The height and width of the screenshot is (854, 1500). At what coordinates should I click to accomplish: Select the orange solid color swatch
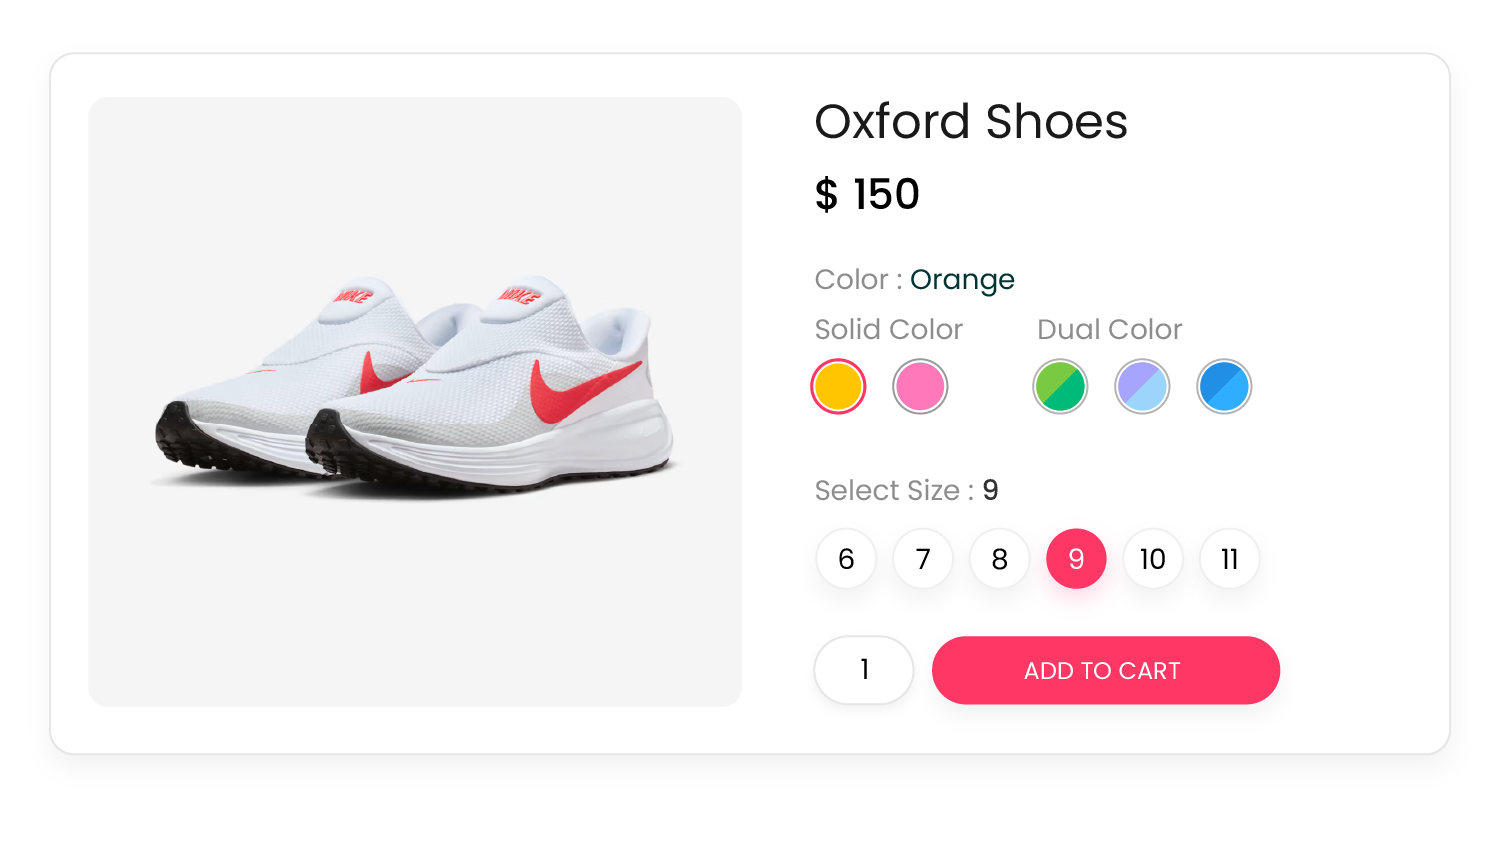838,387
